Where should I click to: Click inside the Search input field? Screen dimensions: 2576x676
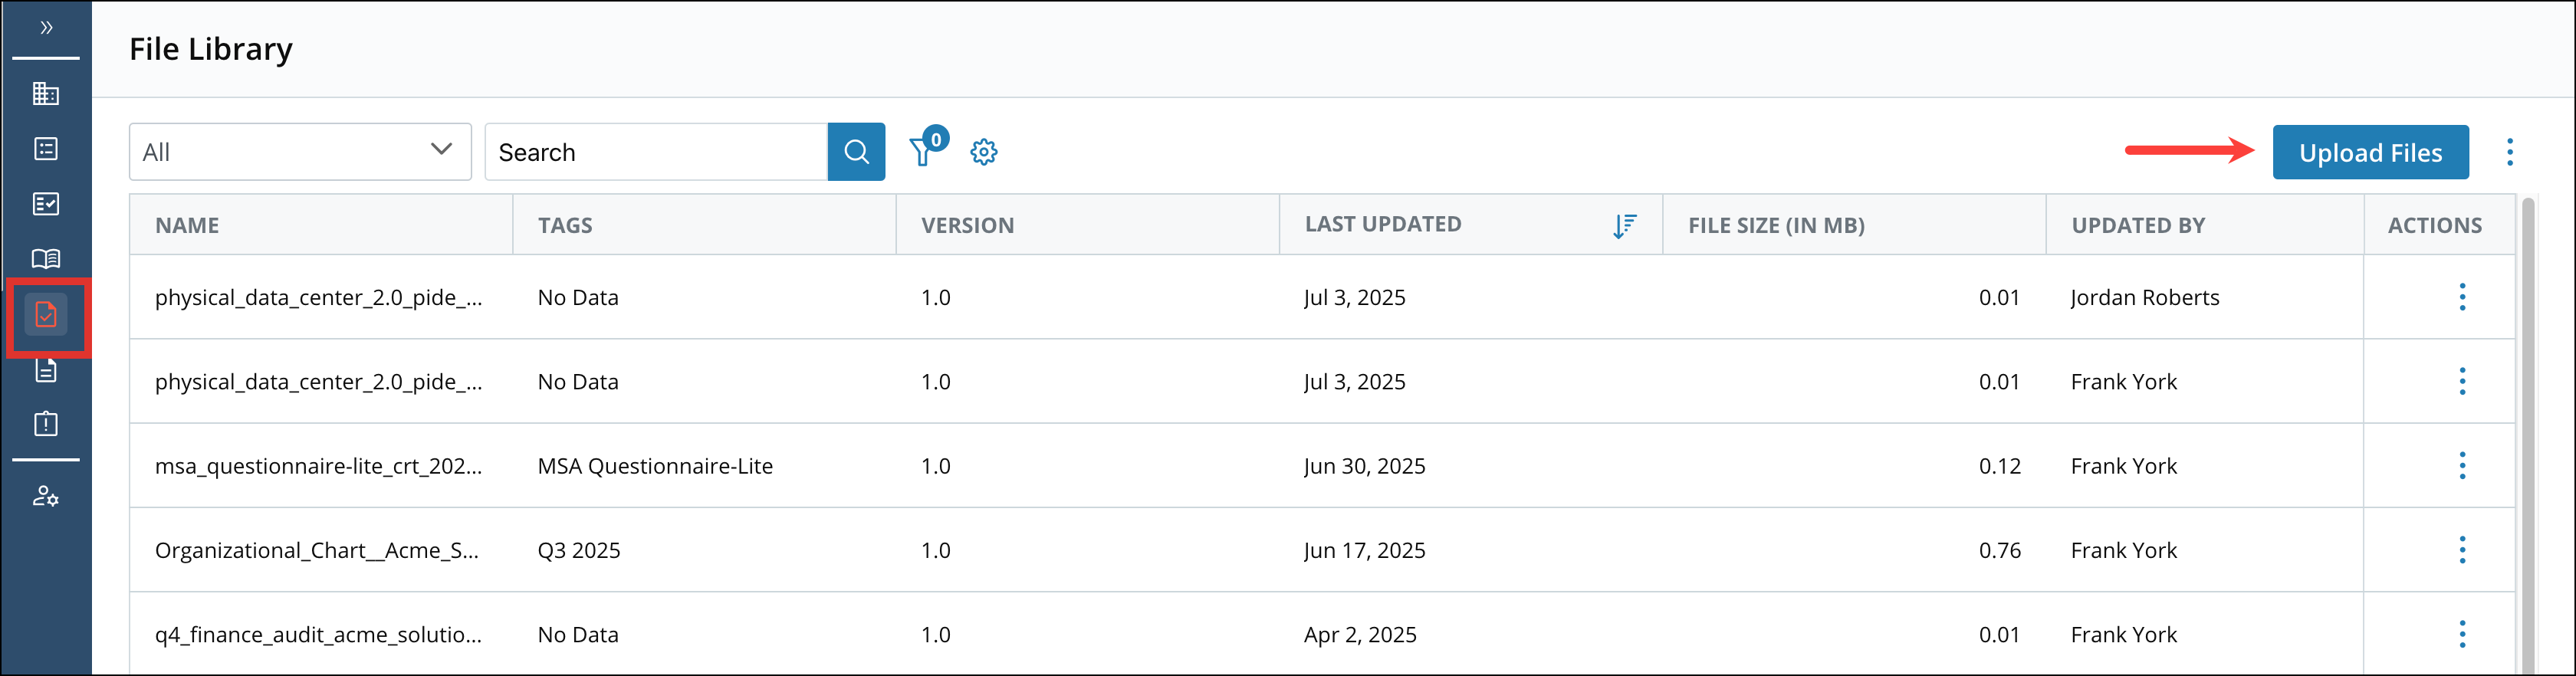(650, 151)
